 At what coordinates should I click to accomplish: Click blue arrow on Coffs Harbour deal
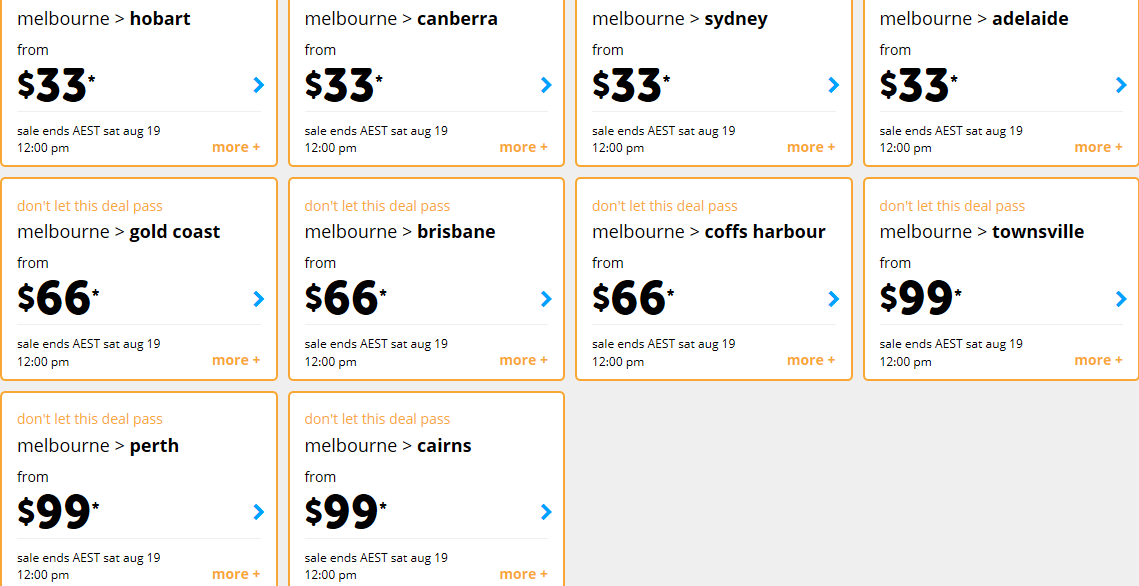[834, 299]
